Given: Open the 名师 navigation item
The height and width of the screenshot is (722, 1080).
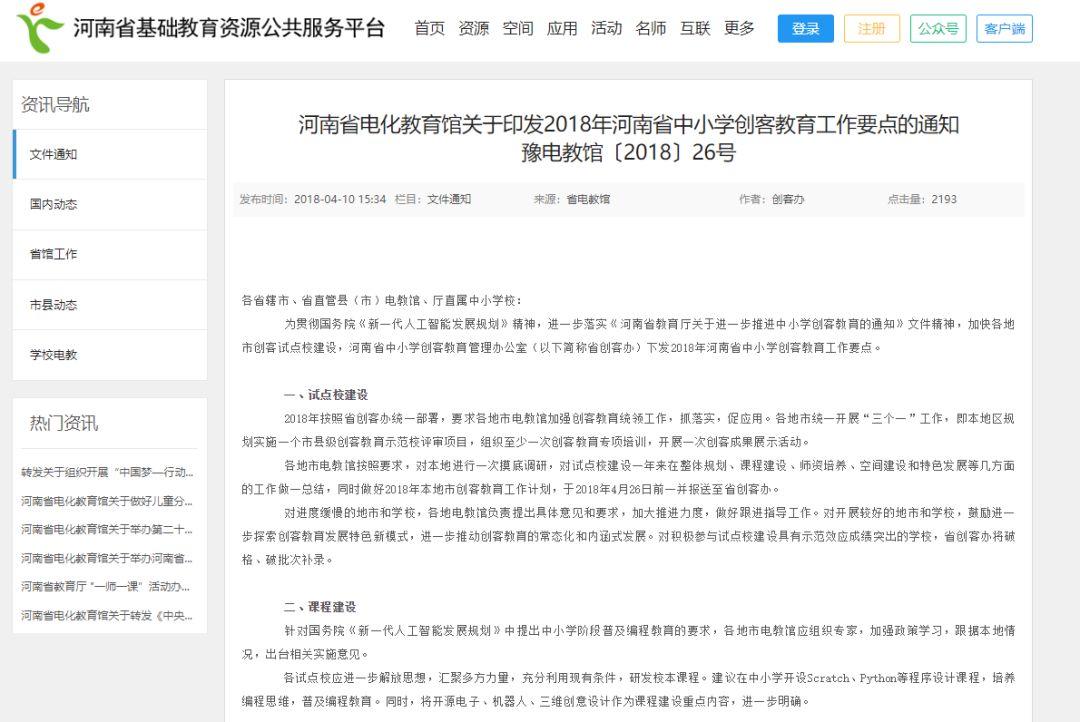Looking at the screenshot, I should pyautogui.click(x=650, y=28).
